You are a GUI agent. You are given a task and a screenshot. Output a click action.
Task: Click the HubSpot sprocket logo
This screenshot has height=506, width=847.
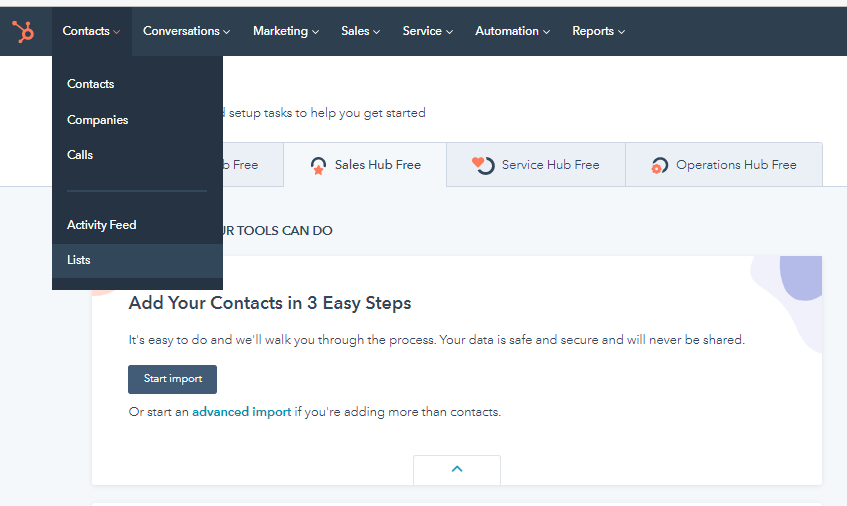[23, 31]
